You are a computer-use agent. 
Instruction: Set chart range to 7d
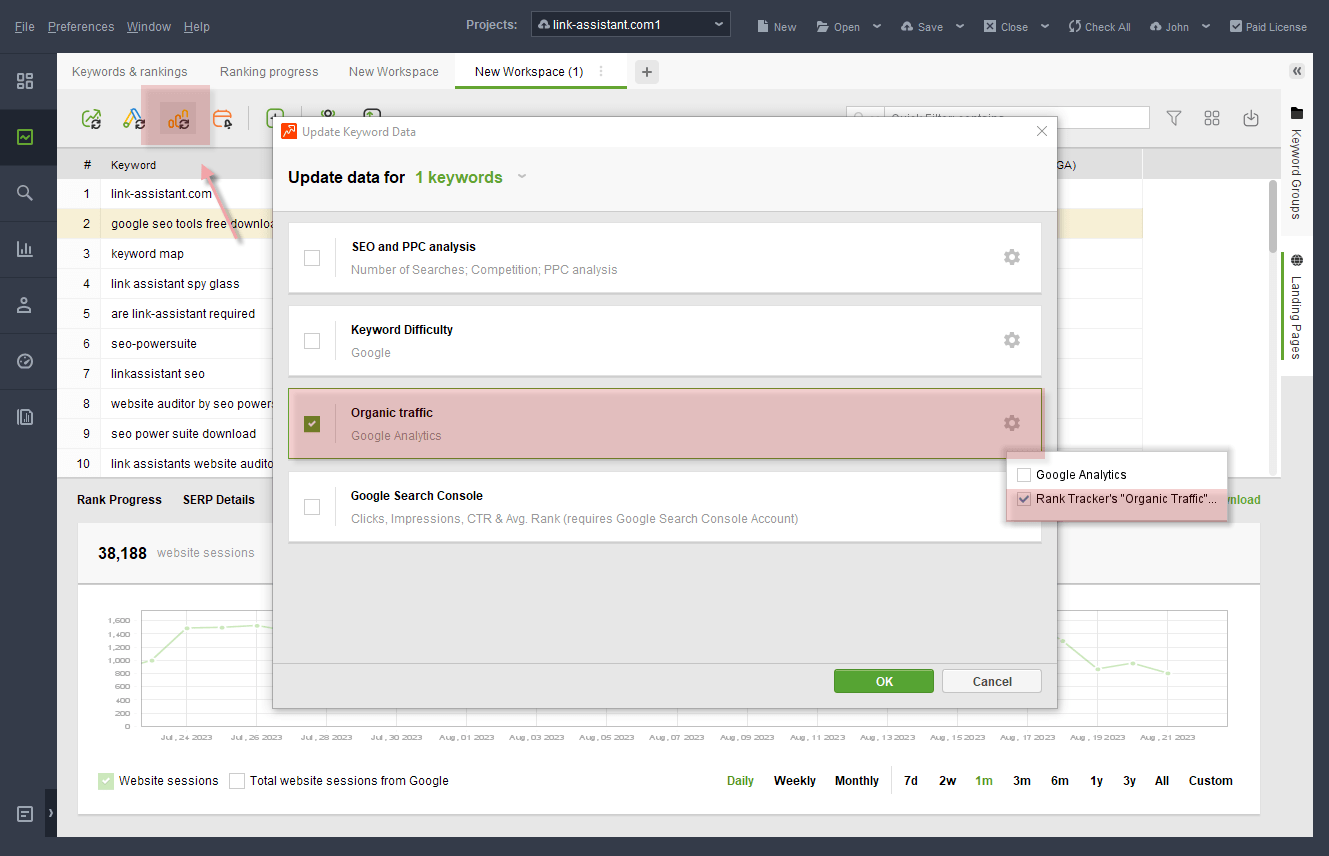click(x=911, y=781)
